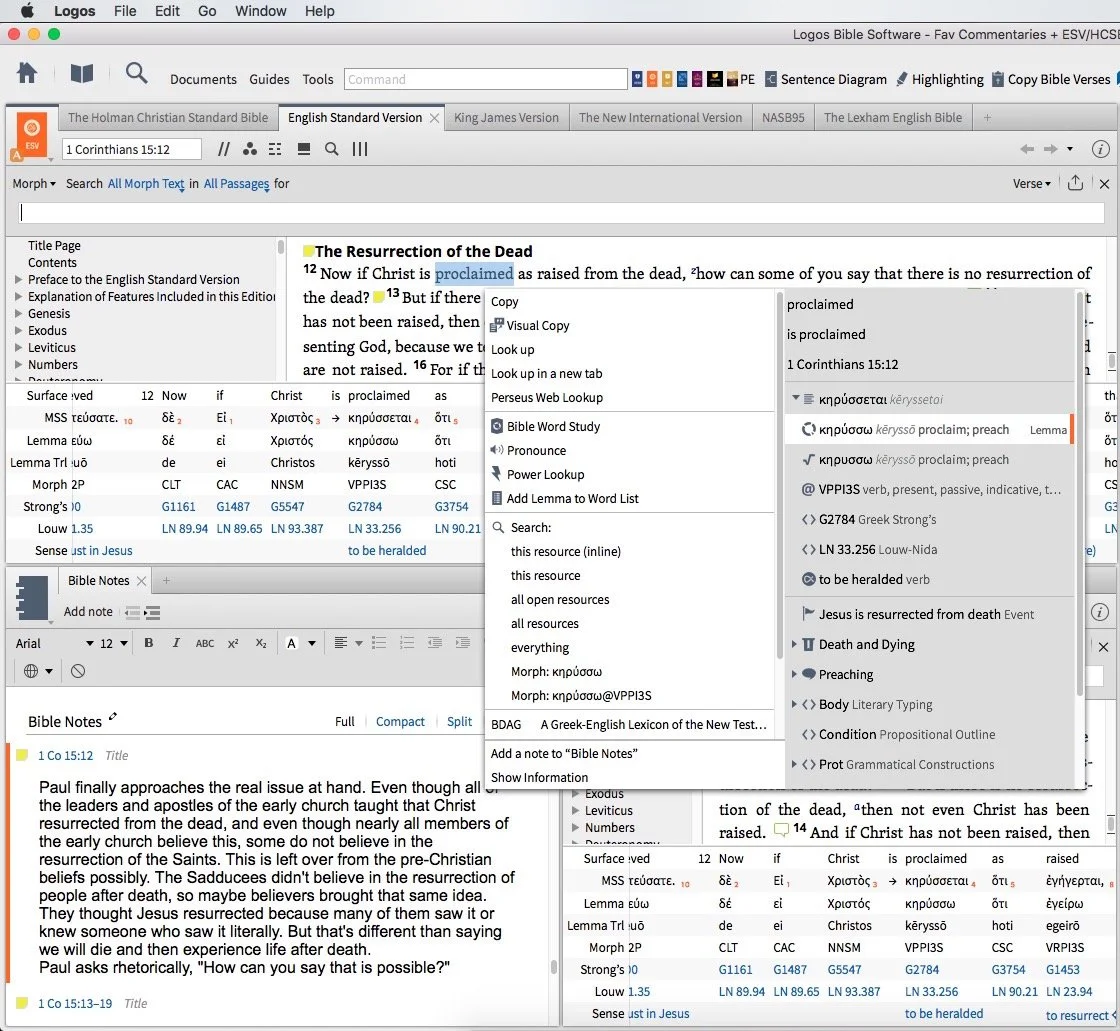Image resolution: width=1120 pixels, height=1031 pixels.
Task: Open the Home page icon
Action: [27, 73]
